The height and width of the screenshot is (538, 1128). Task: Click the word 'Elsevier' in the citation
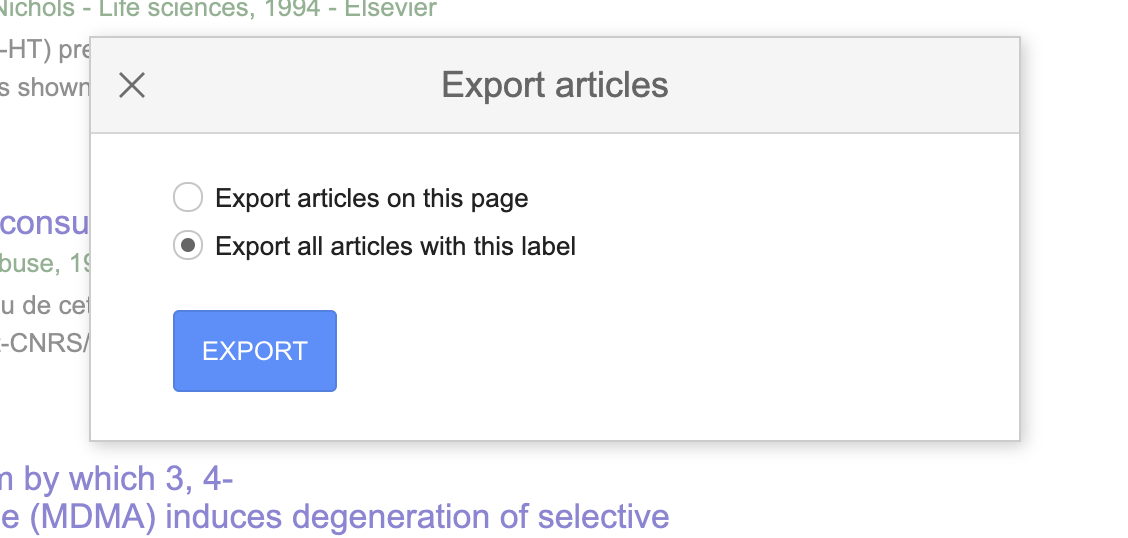coord(390,9)
